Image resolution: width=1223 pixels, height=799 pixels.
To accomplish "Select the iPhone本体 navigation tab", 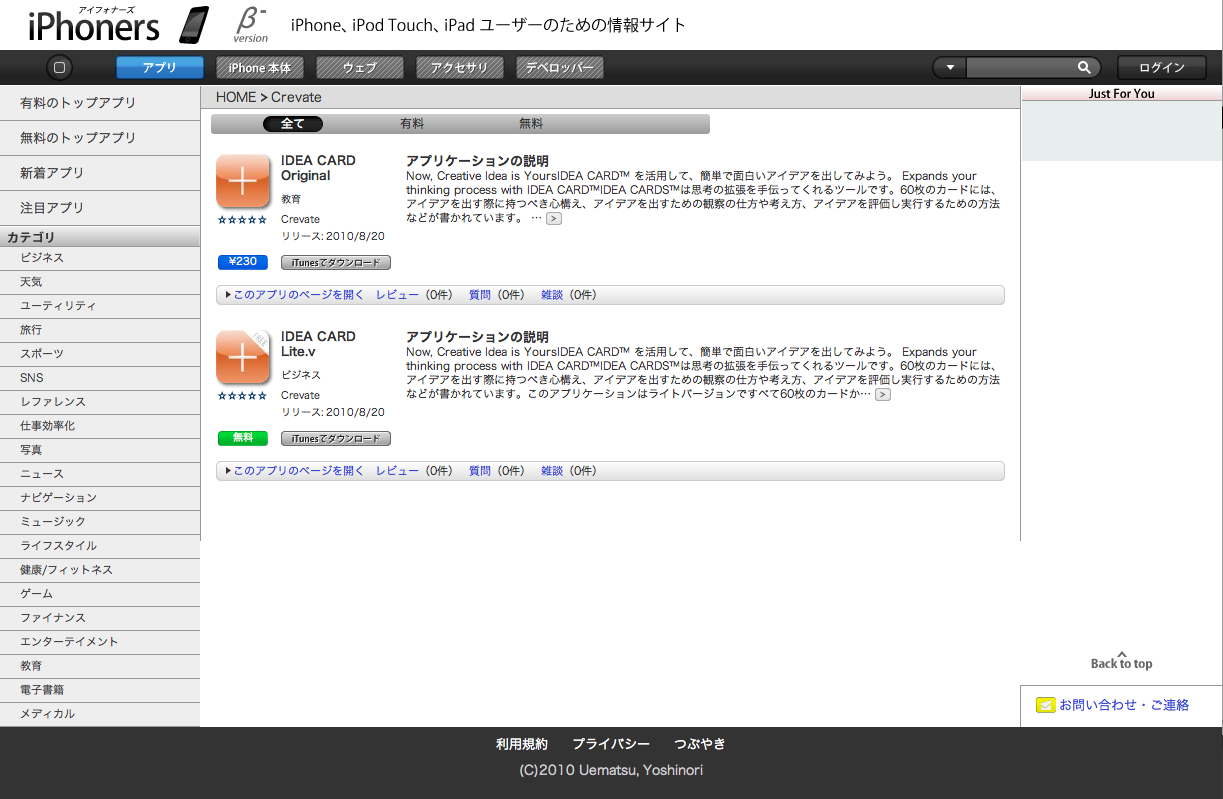I will (260, 68).
